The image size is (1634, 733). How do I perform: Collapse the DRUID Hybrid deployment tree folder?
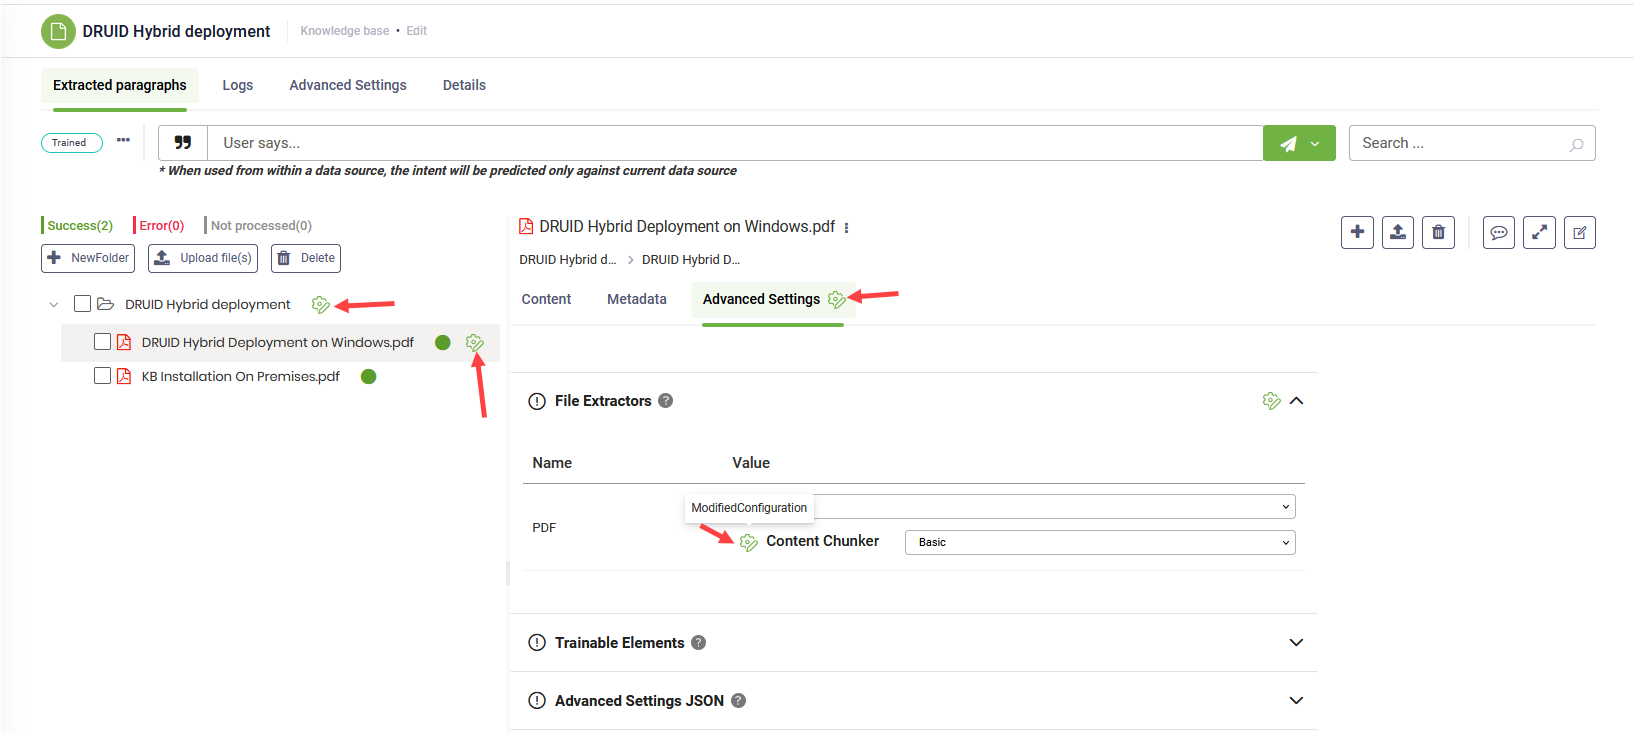[x=54, y=304]
